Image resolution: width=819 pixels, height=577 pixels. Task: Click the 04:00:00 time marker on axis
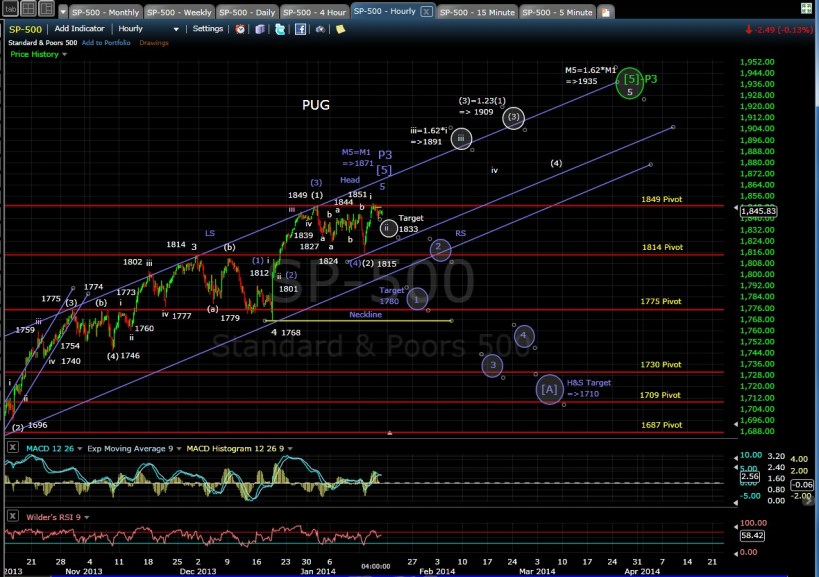[376, 567]
